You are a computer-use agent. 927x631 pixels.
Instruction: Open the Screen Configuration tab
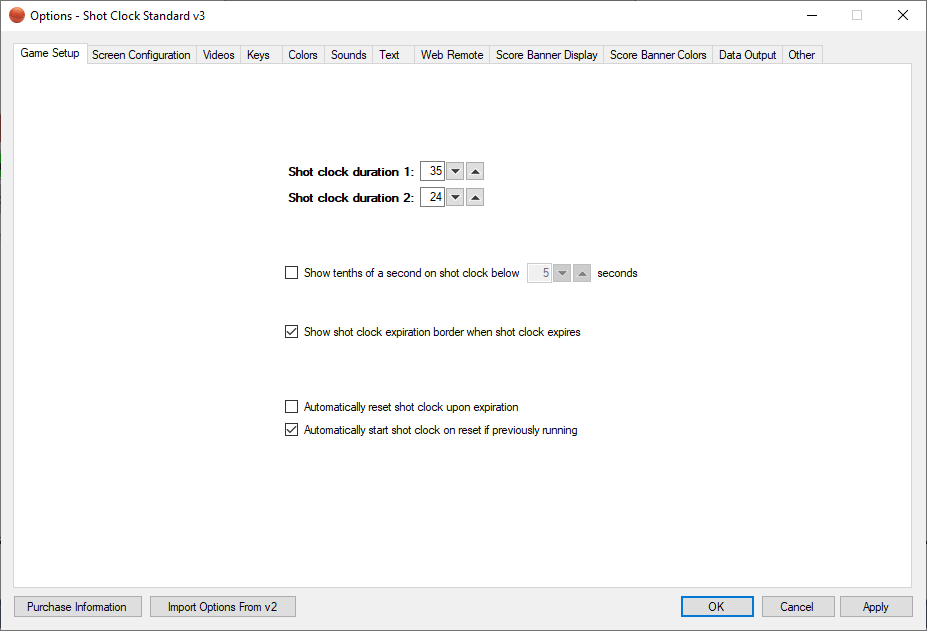pyautogui.click(x=141, y=55)
